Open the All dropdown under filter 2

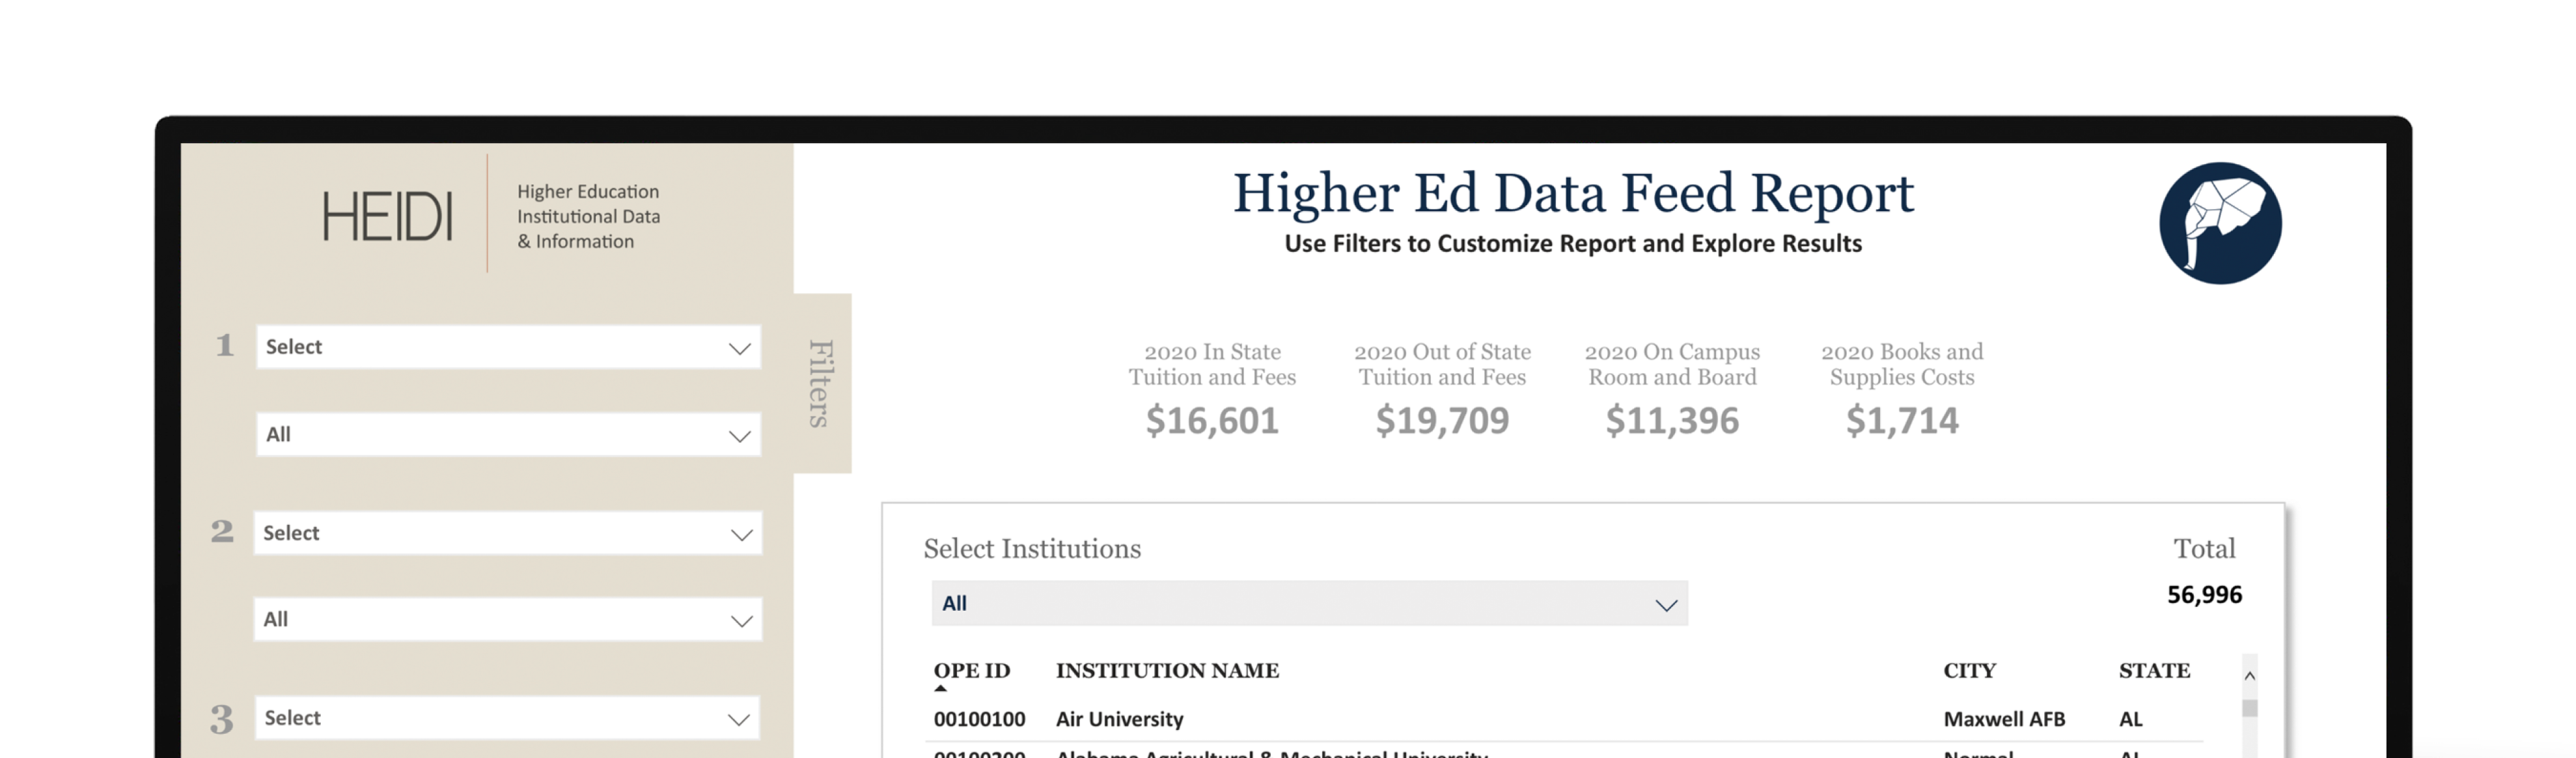coord(508,620)
